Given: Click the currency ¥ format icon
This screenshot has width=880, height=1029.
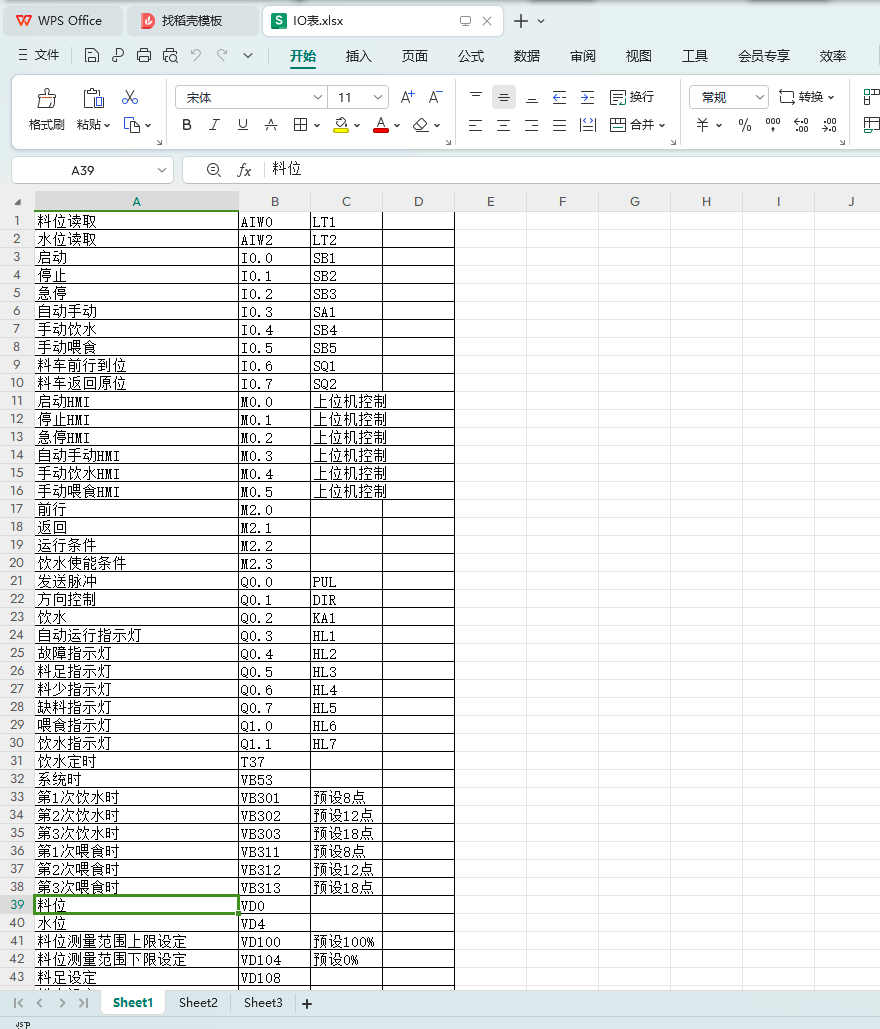Looking at the screenshot, I should (x=703, y=125).
